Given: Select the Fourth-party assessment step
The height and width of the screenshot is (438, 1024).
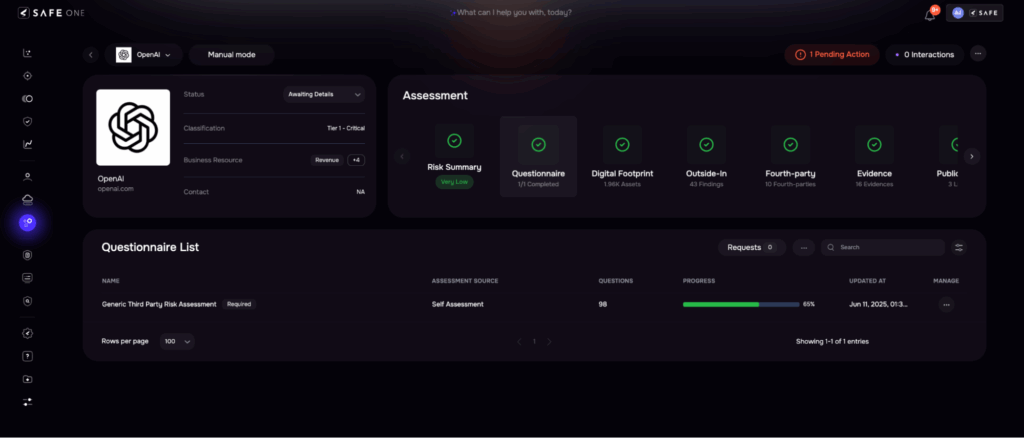Looking at the screenshot, I should [790, 157].
